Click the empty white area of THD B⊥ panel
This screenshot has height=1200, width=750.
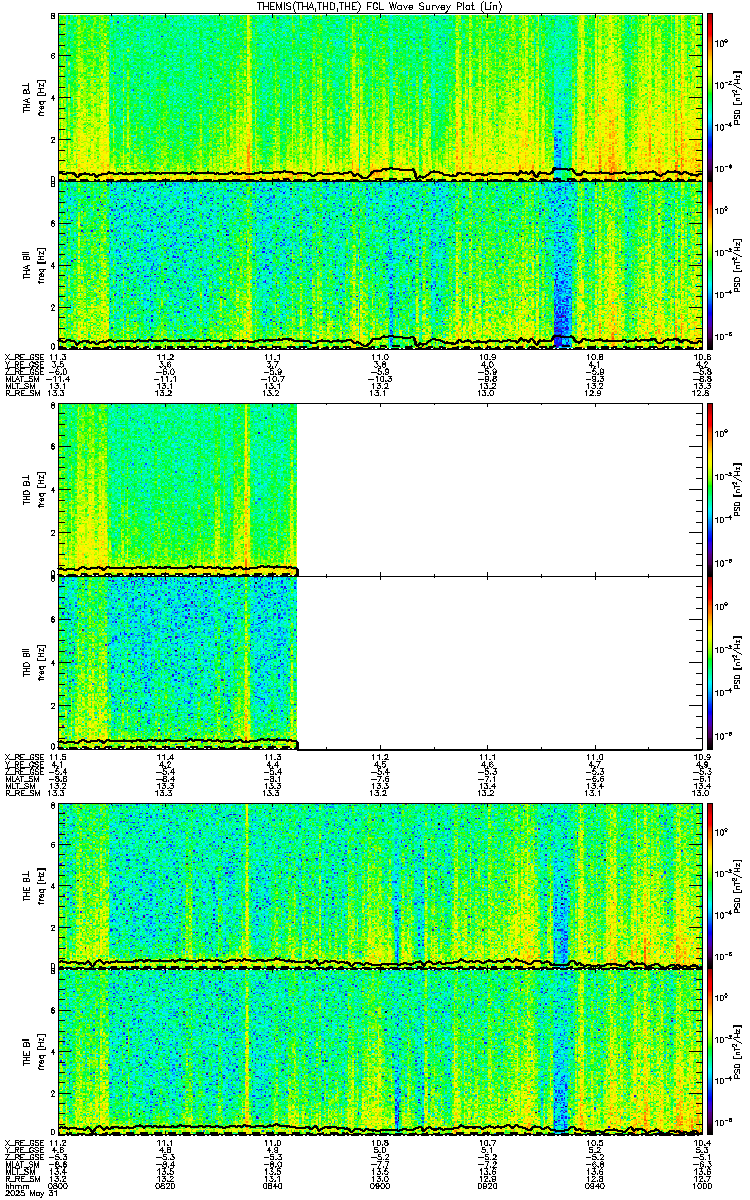tap(501, 488)
